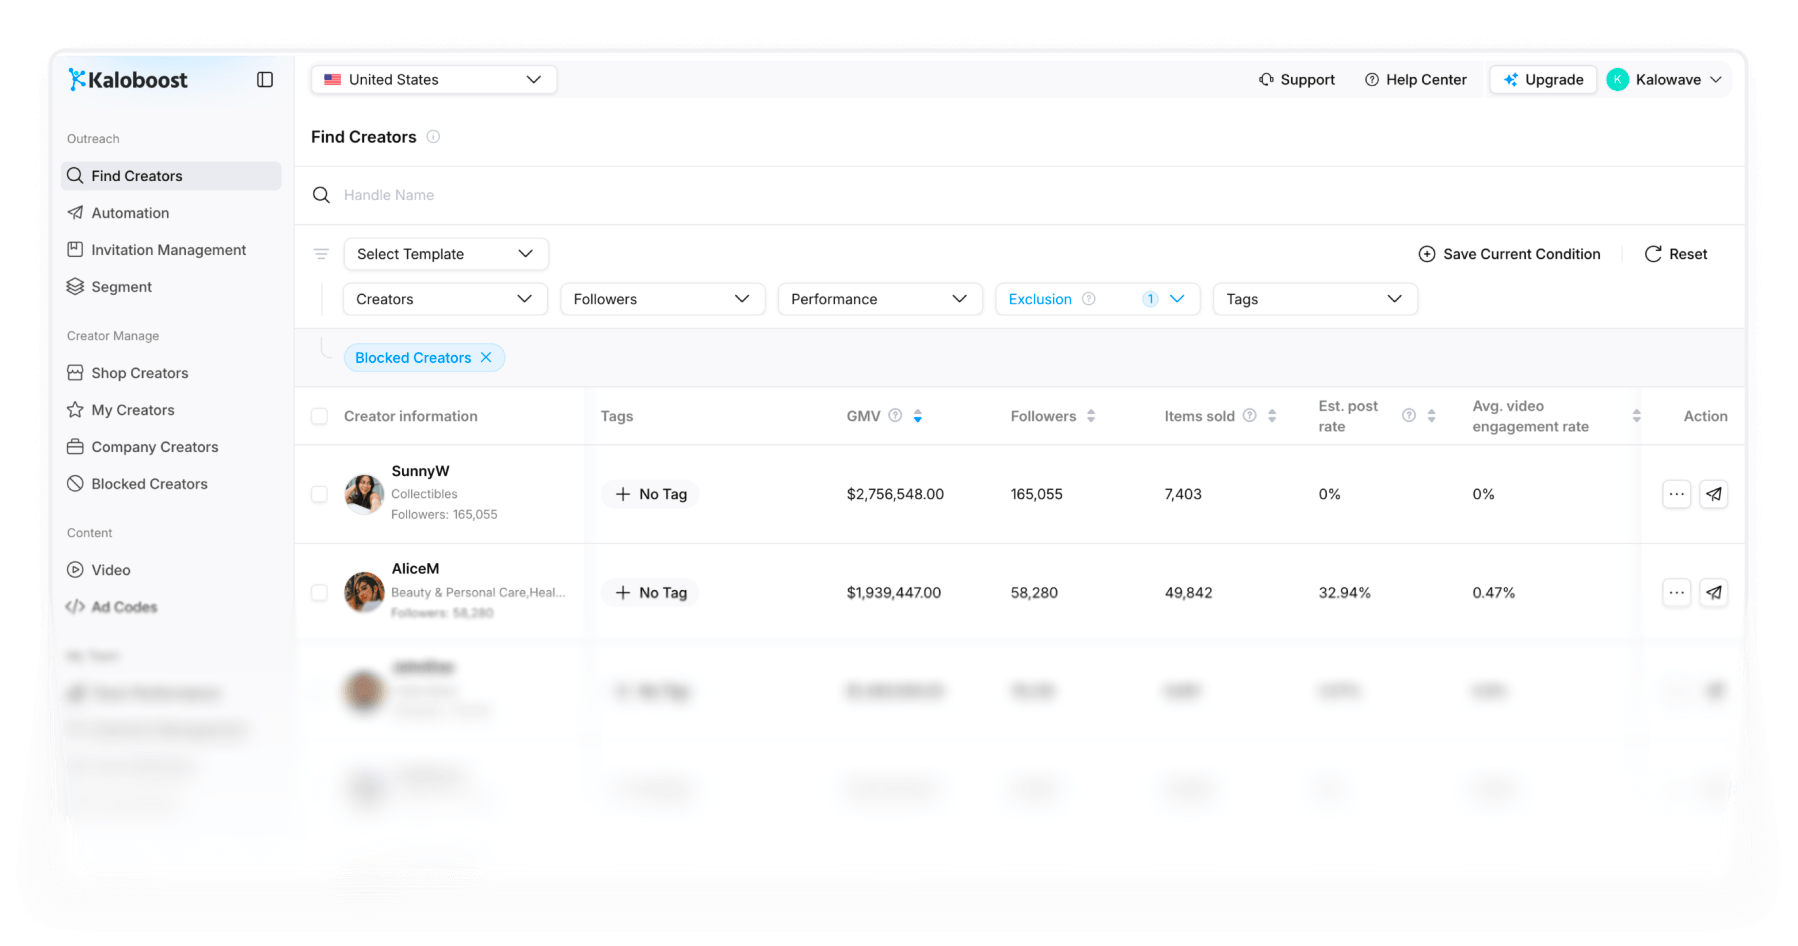Open the Tags filter dropdown
Image resolution: width=1798 pixels, height=946 pixels.
pyautogui.click(x=1315, y=299)
